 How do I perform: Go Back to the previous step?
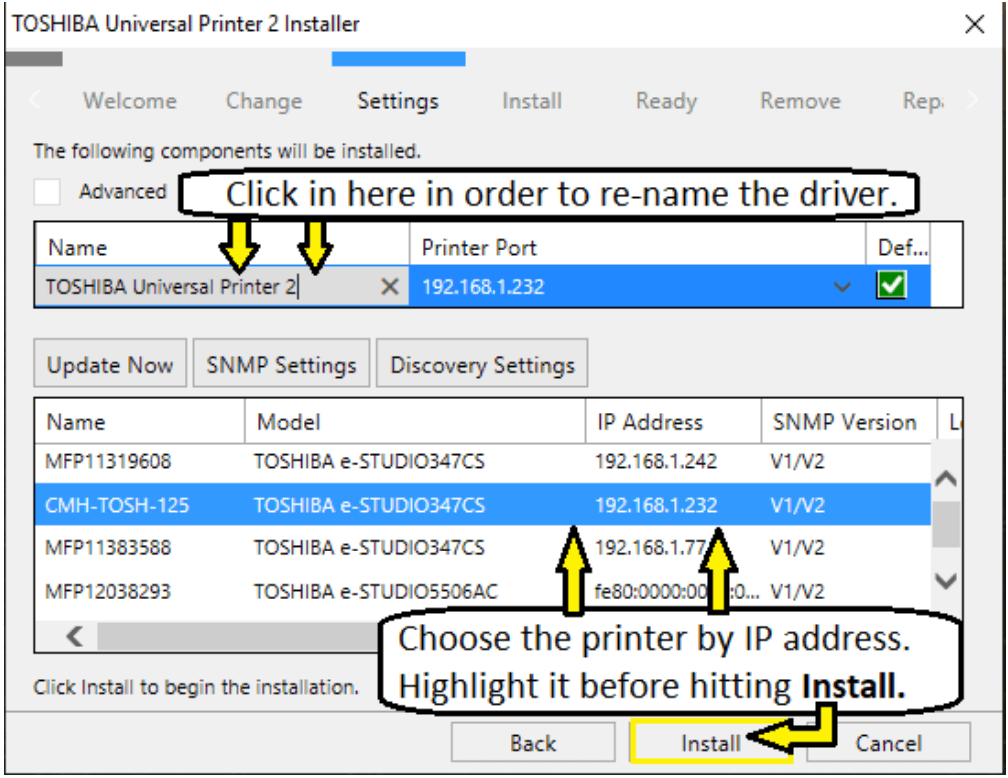(x=533, y=743)
